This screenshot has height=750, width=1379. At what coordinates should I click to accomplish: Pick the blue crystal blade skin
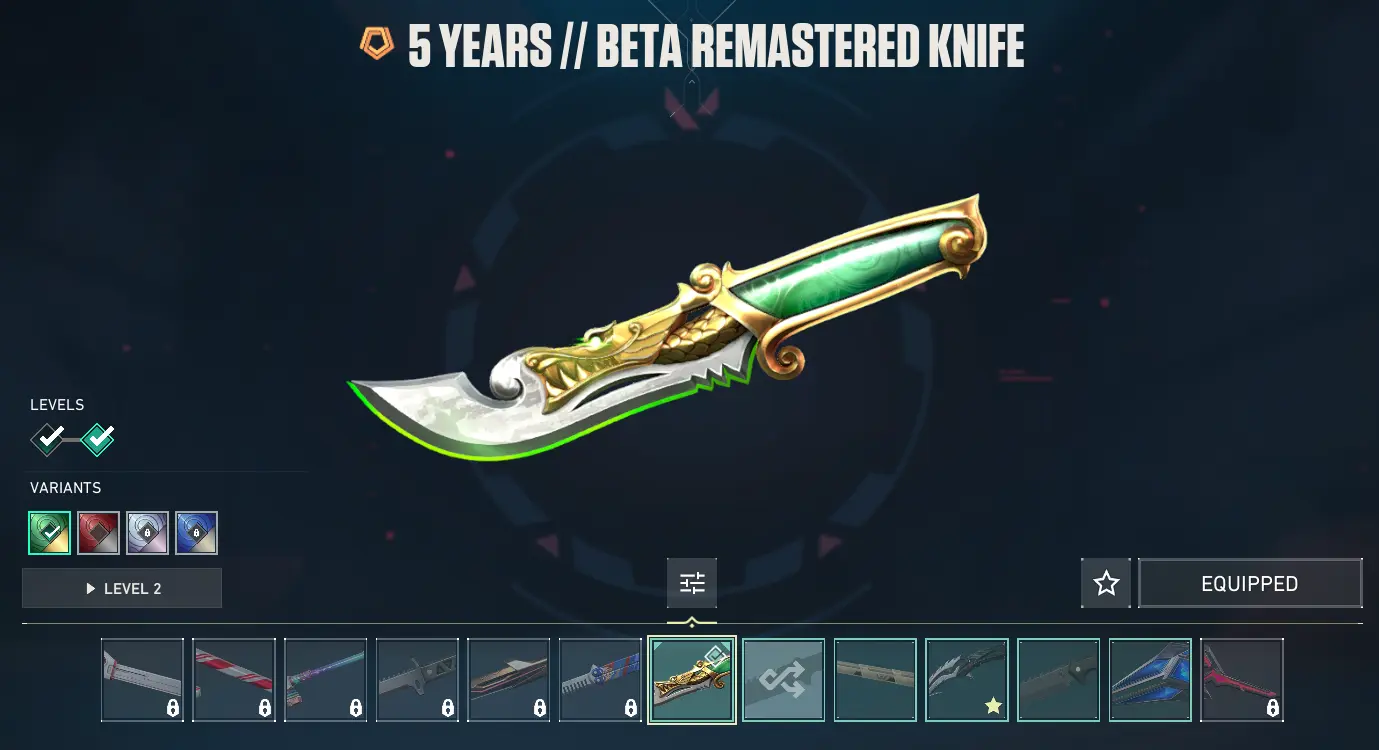pyautogui.click(x=1150, y=680)
